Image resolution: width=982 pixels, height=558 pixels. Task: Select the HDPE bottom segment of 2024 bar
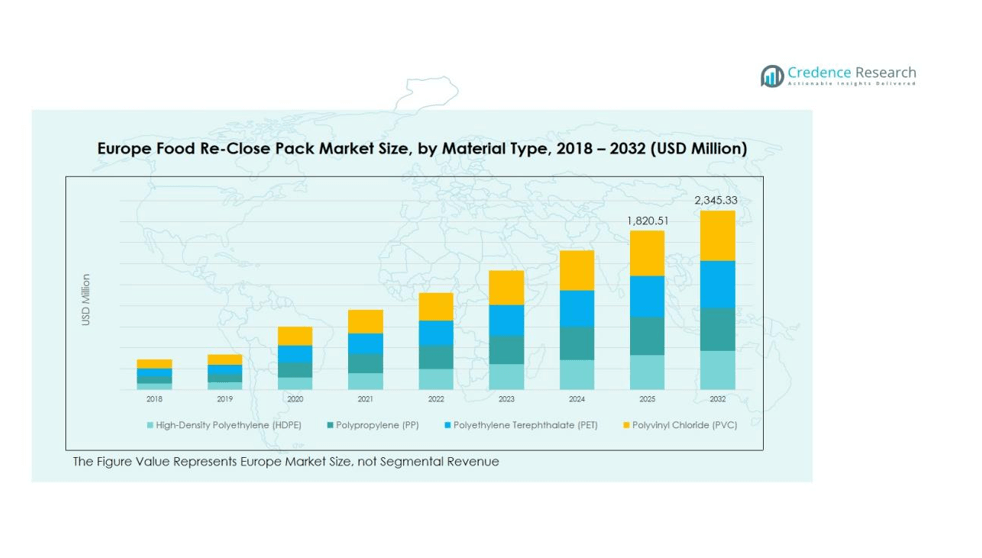click(x=576, y=374)
